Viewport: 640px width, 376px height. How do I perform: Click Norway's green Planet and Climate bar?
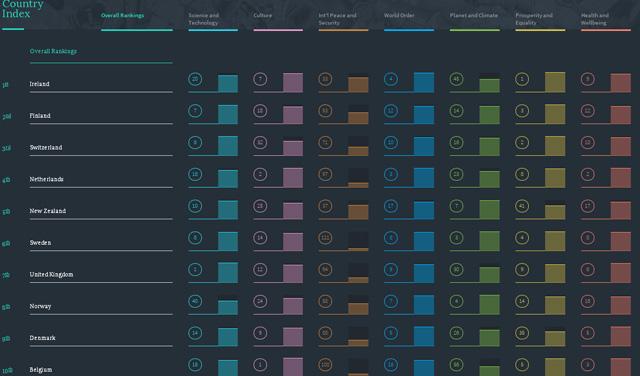[489, 305]
